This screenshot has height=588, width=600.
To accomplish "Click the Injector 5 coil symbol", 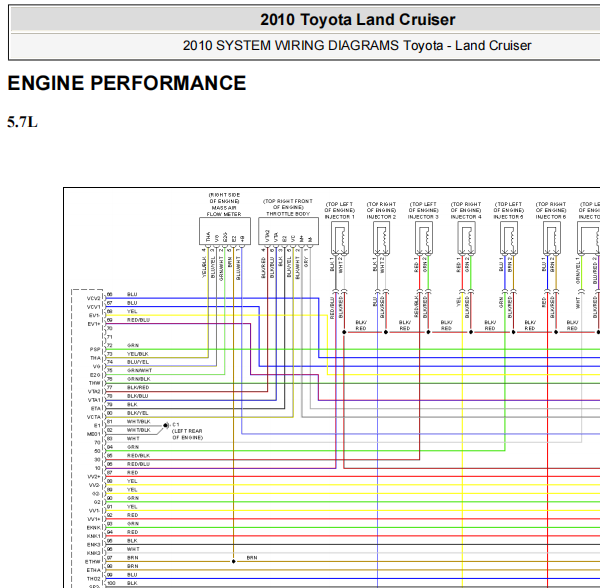I will click(x=509, y=238).
